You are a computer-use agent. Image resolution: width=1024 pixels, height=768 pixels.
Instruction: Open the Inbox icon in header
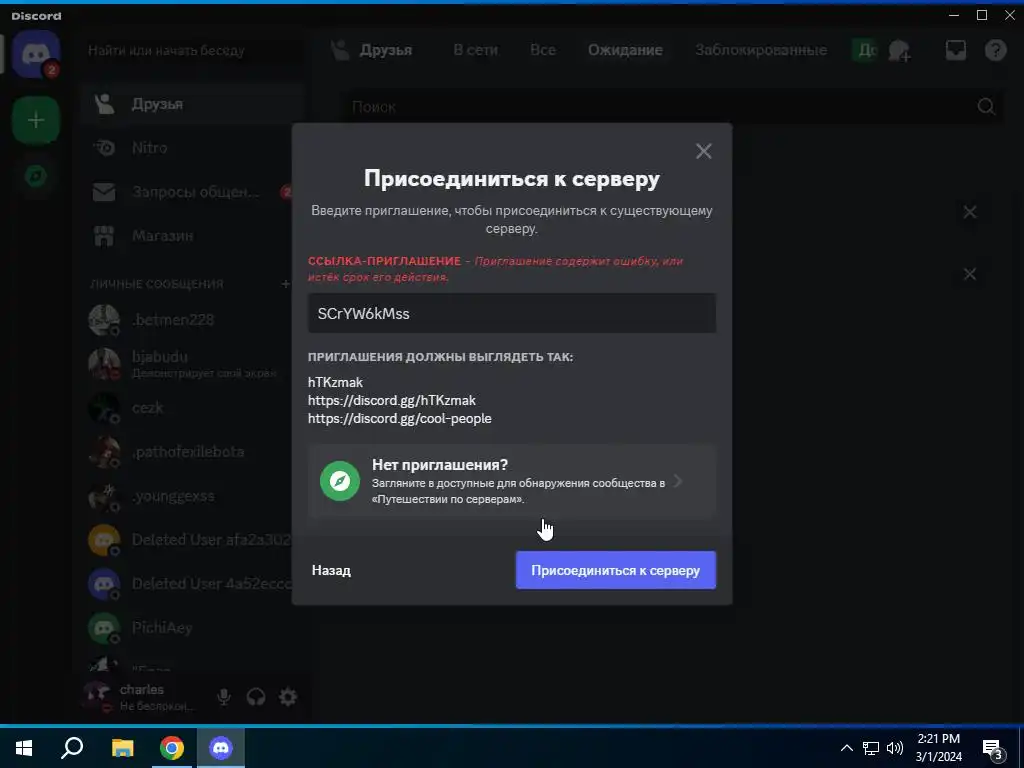(x=955, y=50)
